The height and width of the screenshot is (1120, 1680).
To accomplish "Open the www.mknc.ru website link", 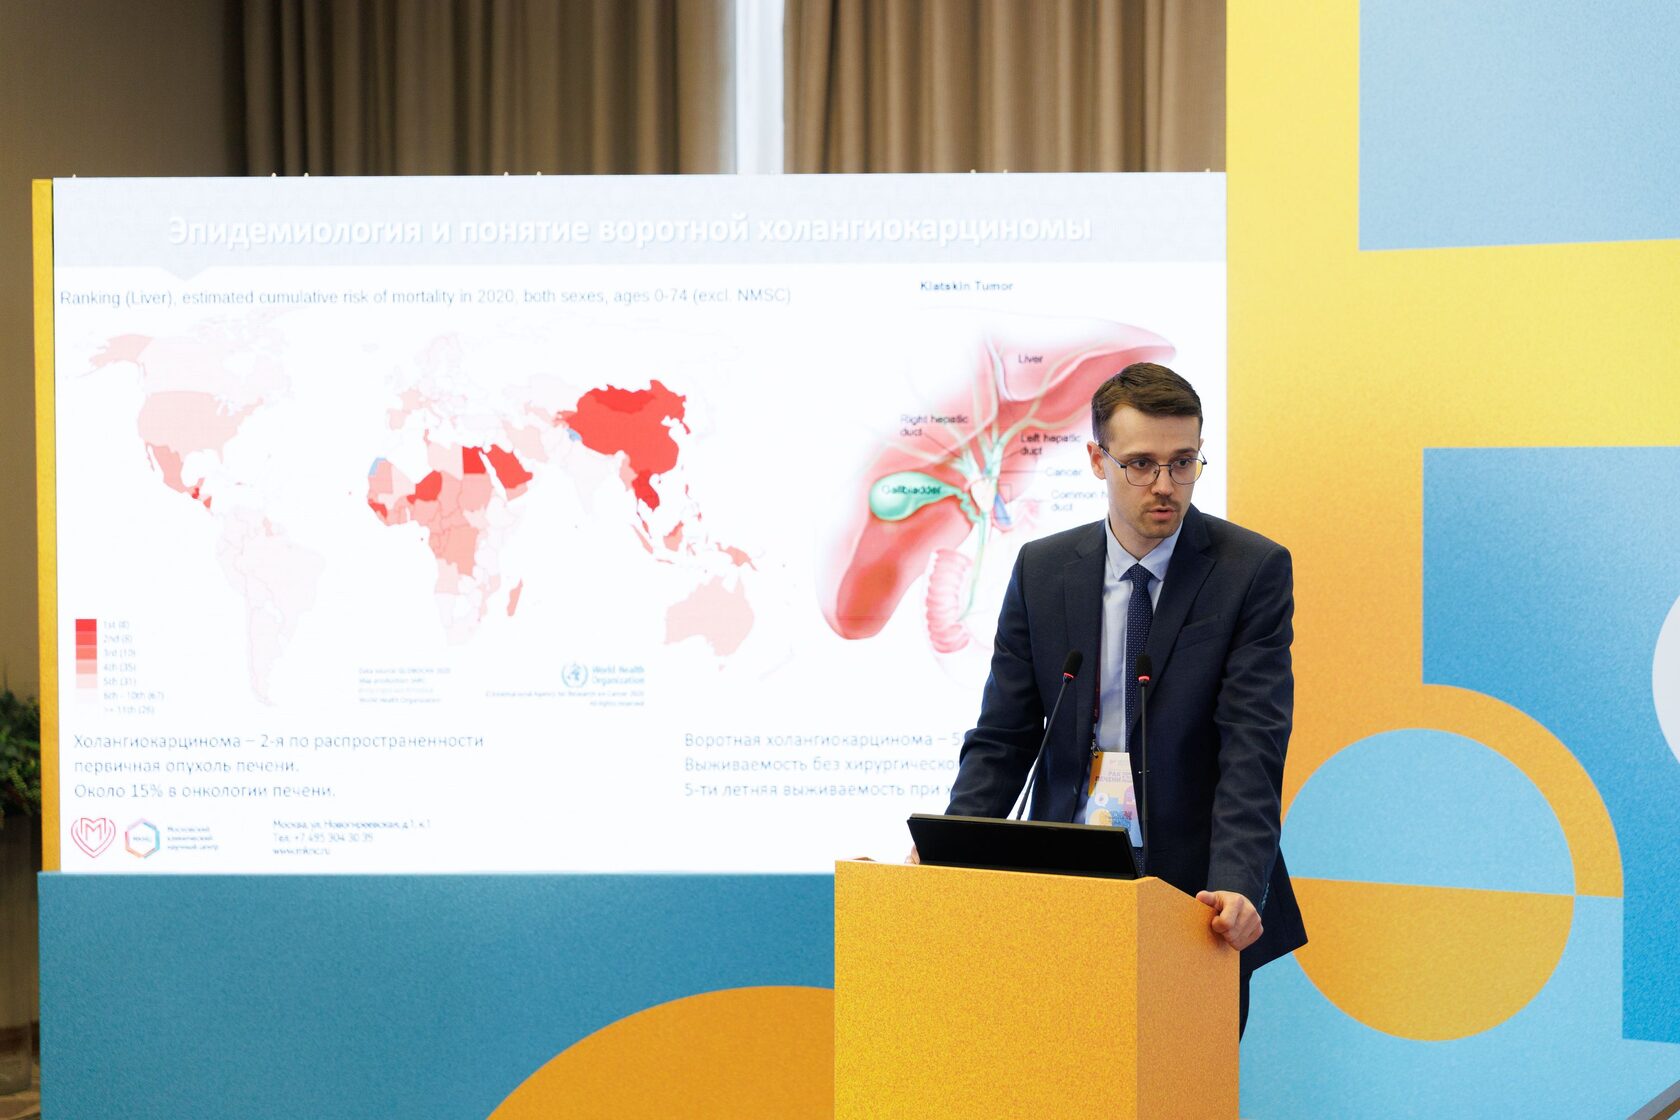I will pyautogui.click(x=300, y=850).
